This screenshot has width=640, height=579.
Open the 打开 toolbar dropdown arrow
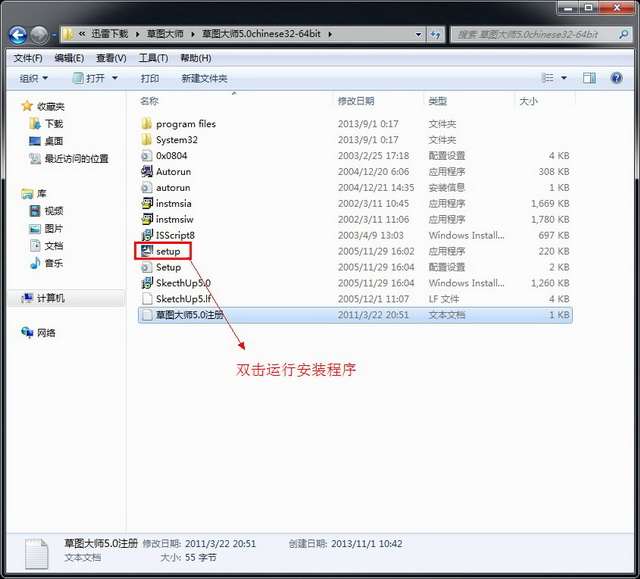114,78
